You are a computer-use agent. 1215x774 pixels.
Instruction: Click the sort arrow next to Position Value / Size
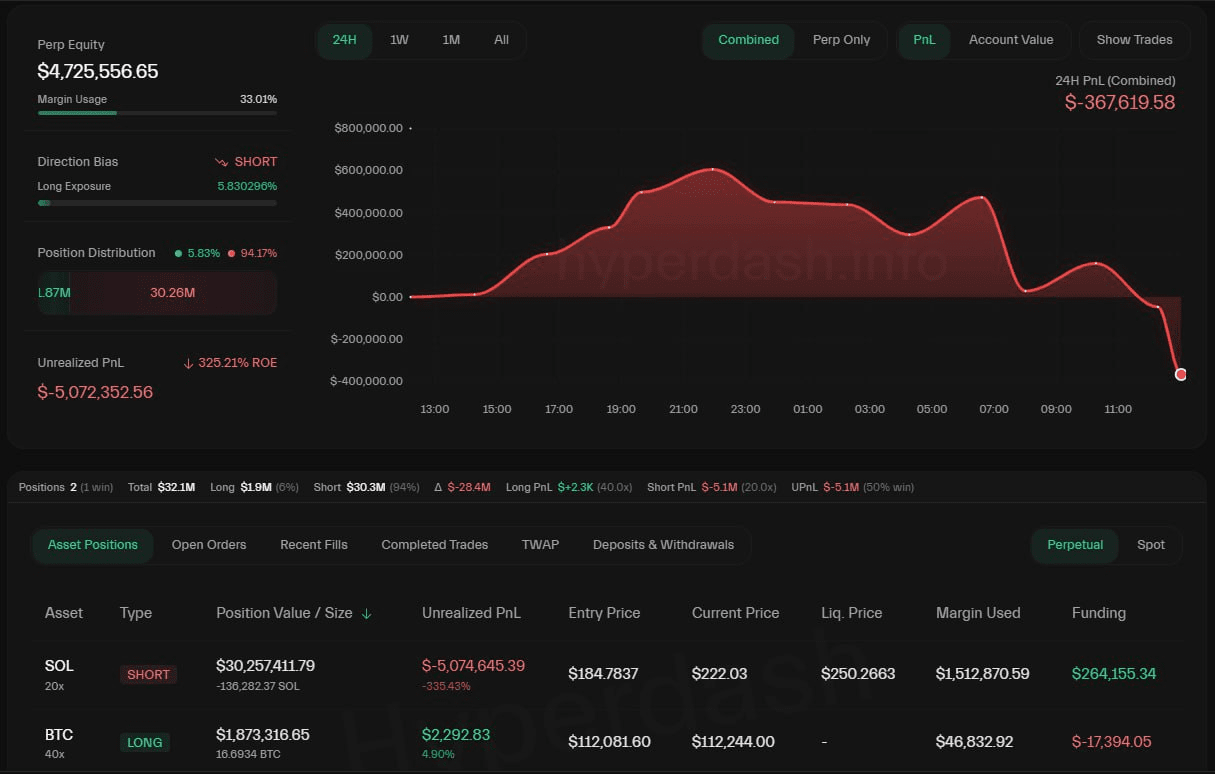tap(366, 614)
